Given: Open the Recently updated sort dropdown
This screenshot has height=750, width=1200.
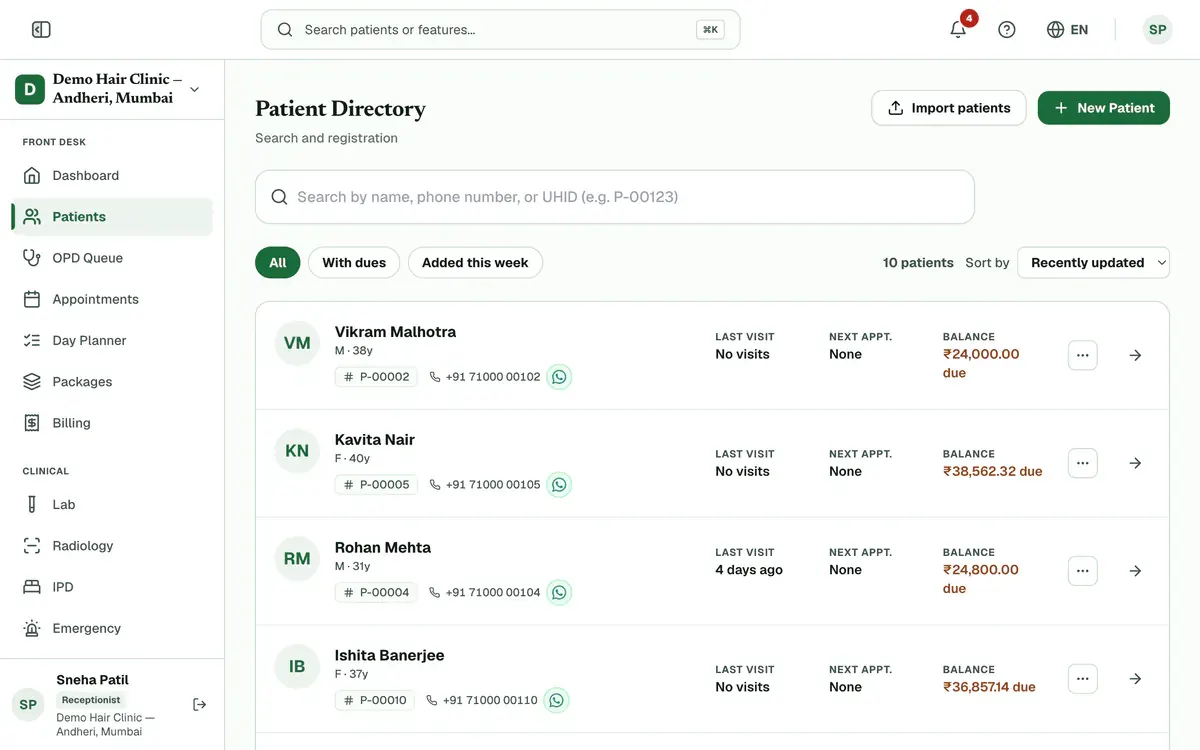Looking at the screenshot, I should [1093, 263].
